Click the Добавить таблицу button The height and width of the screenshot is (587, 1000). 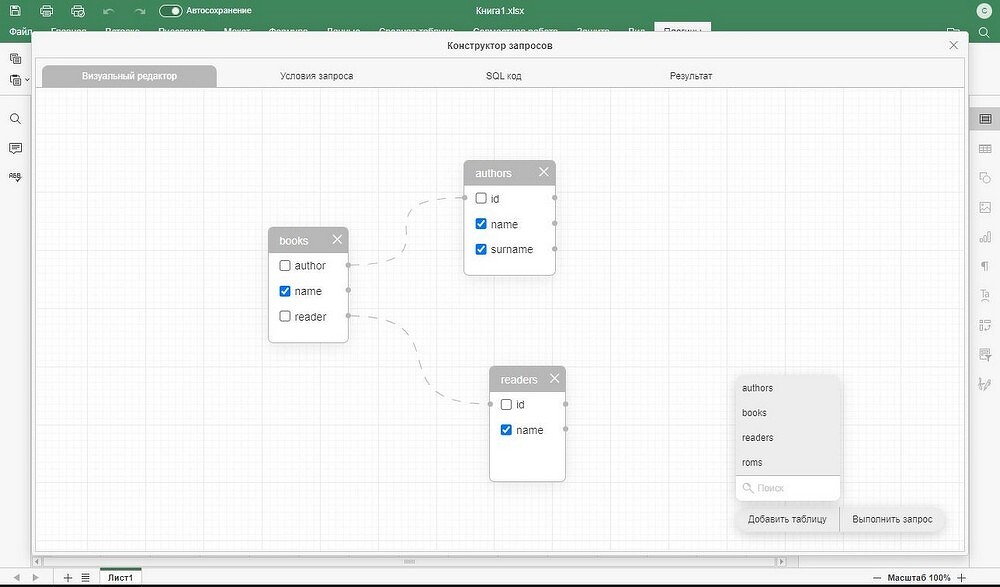787,519
